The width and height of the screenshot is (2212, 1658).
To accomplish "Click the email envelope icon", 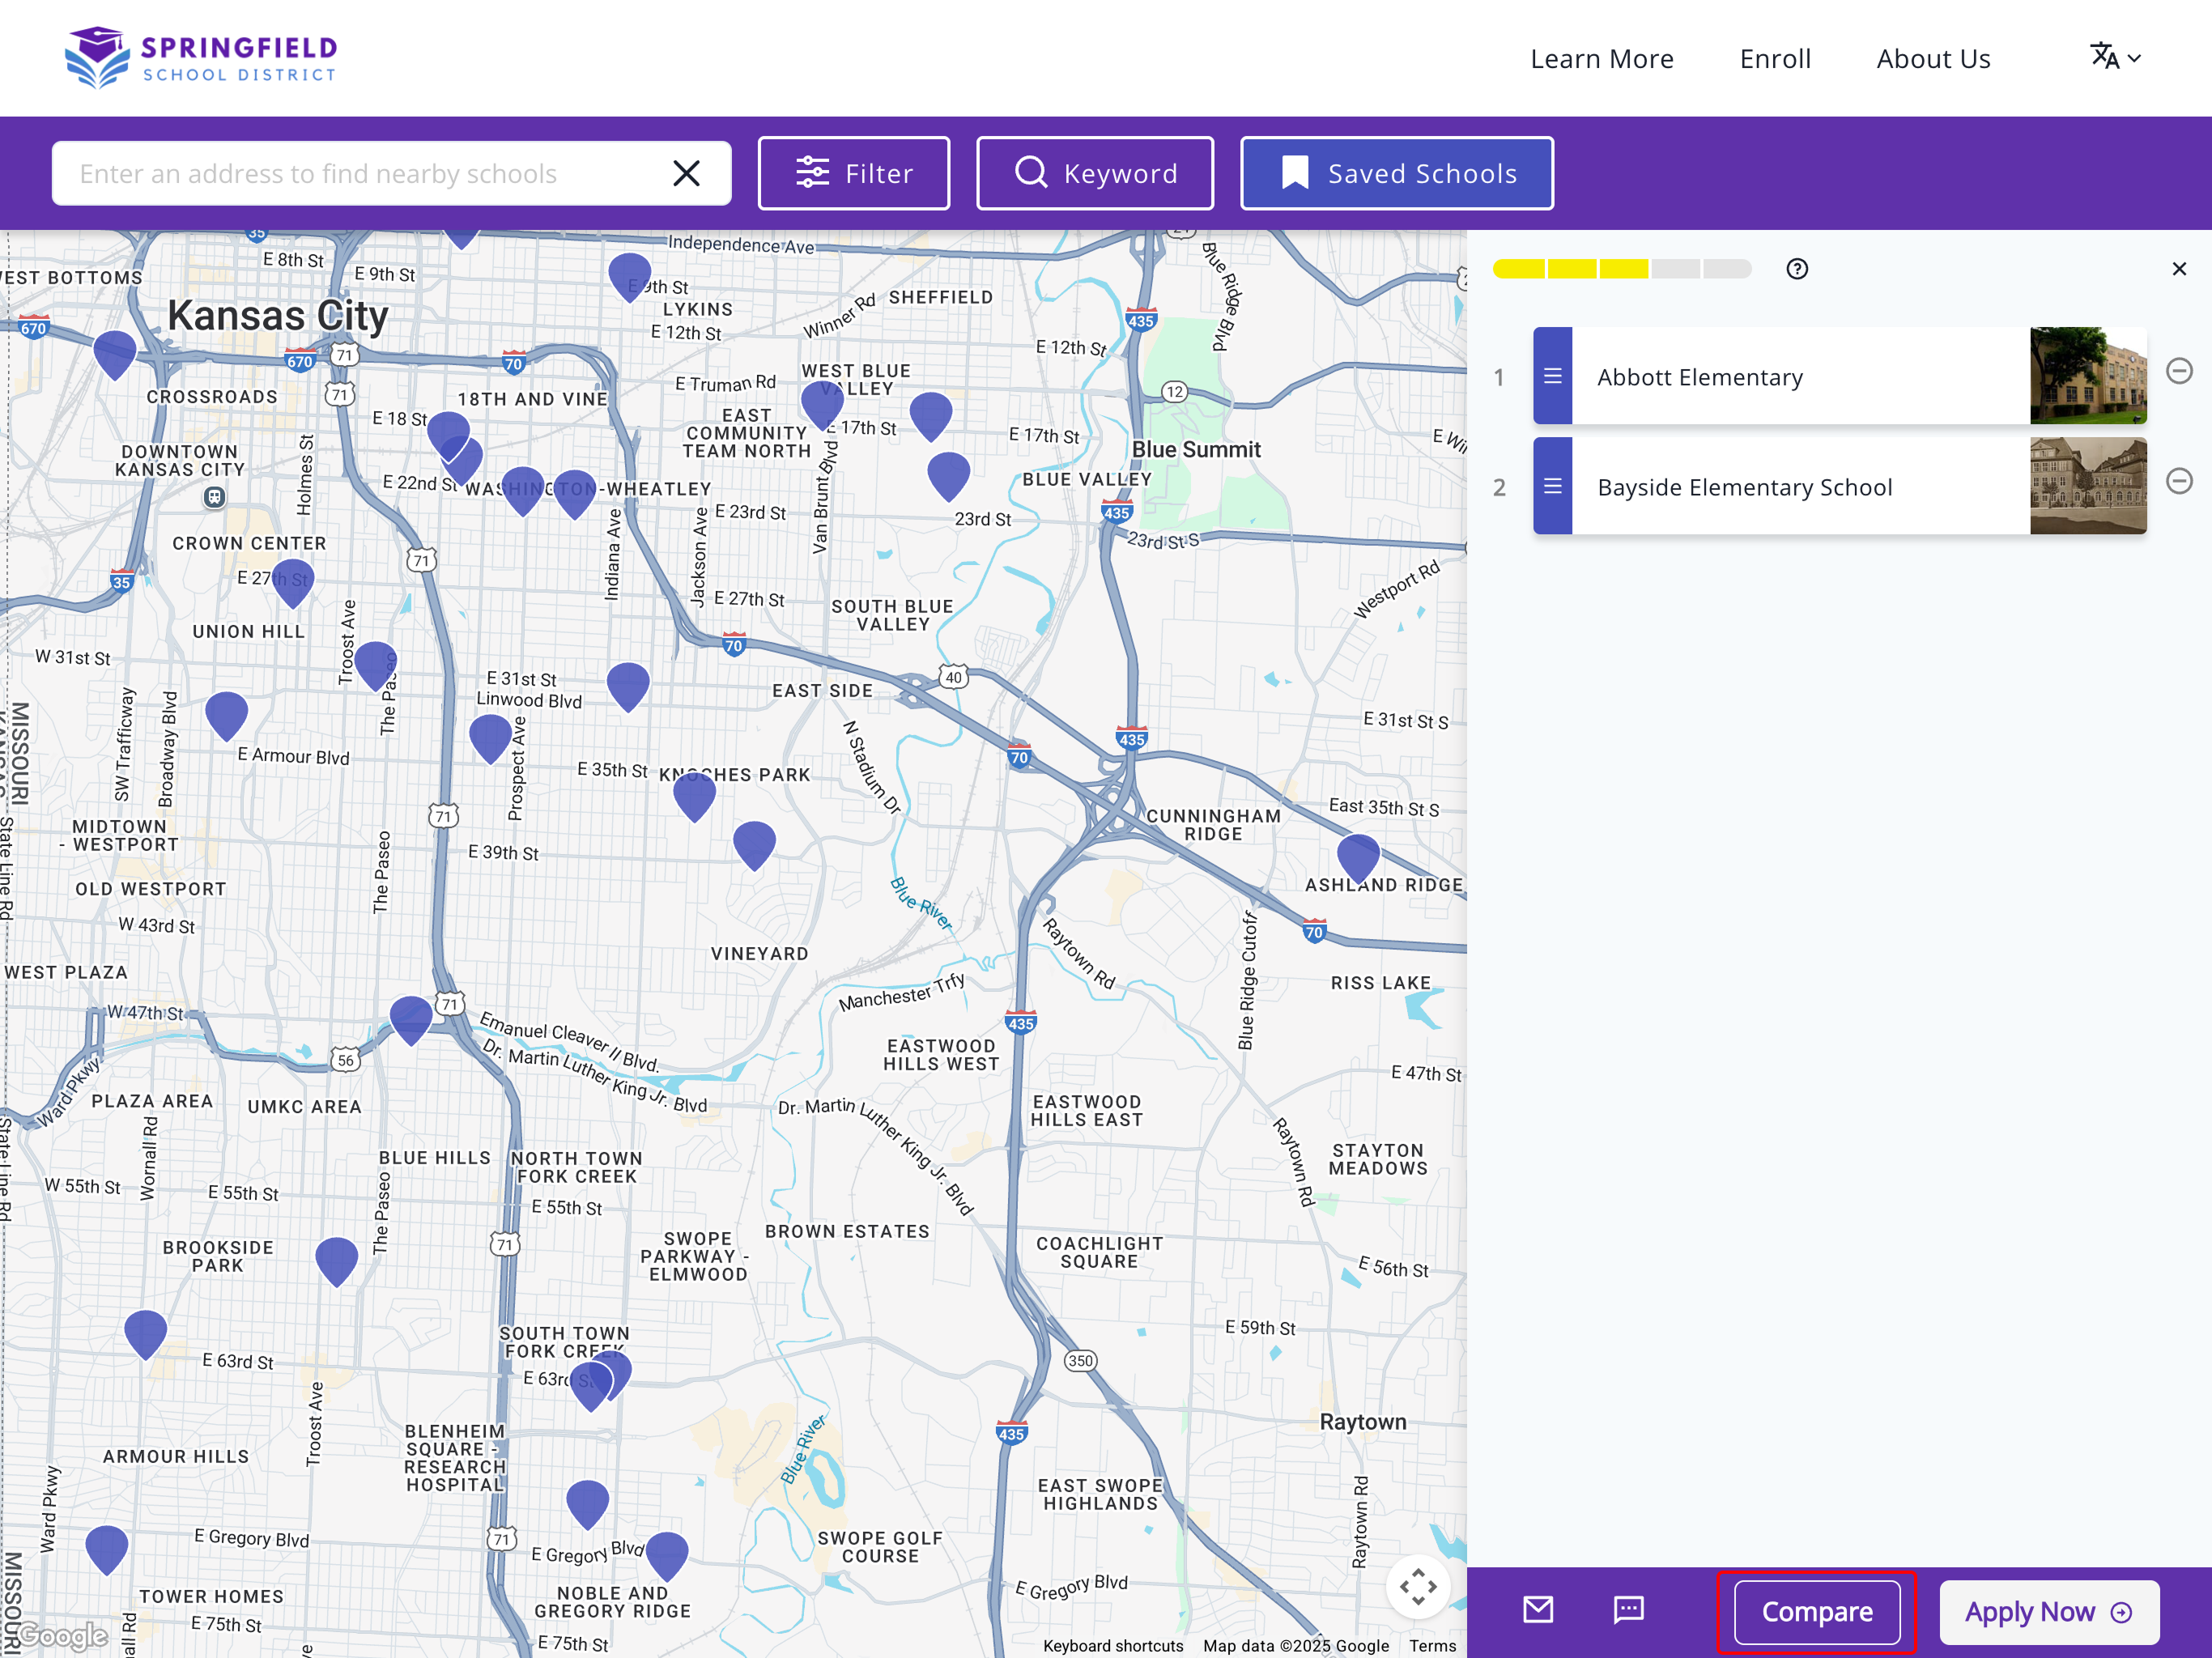I will pos(1537,1610).
